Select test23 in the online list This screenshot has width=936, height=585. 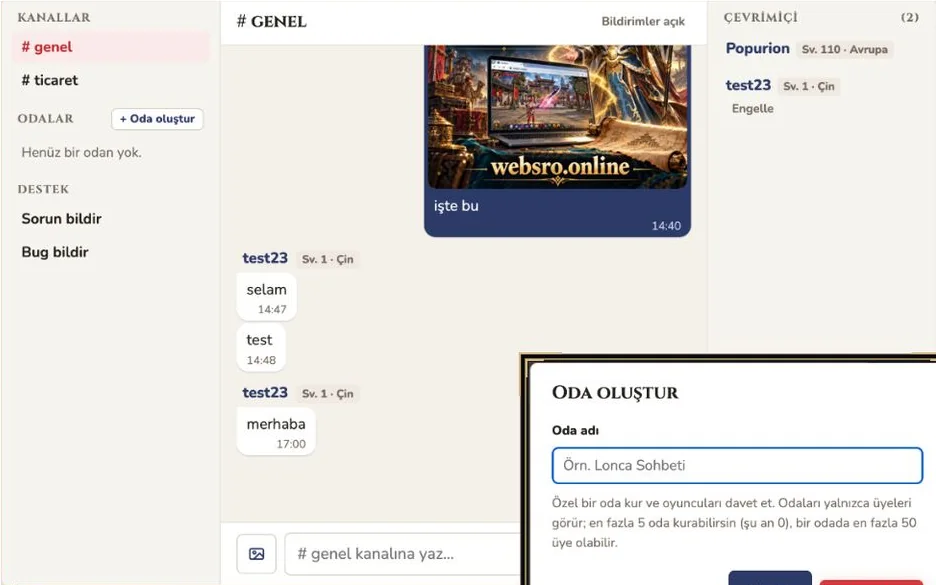pos(748,85)
